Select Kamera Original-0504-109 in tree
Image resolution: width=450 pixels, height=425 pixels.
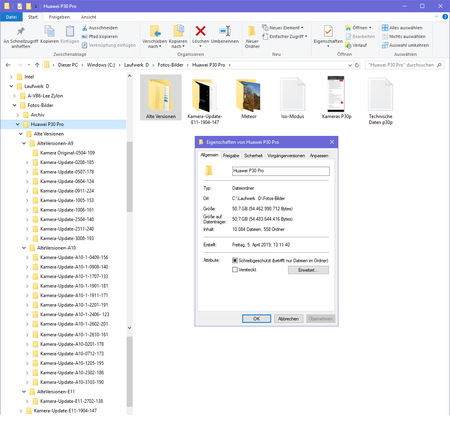click(67, 153)
